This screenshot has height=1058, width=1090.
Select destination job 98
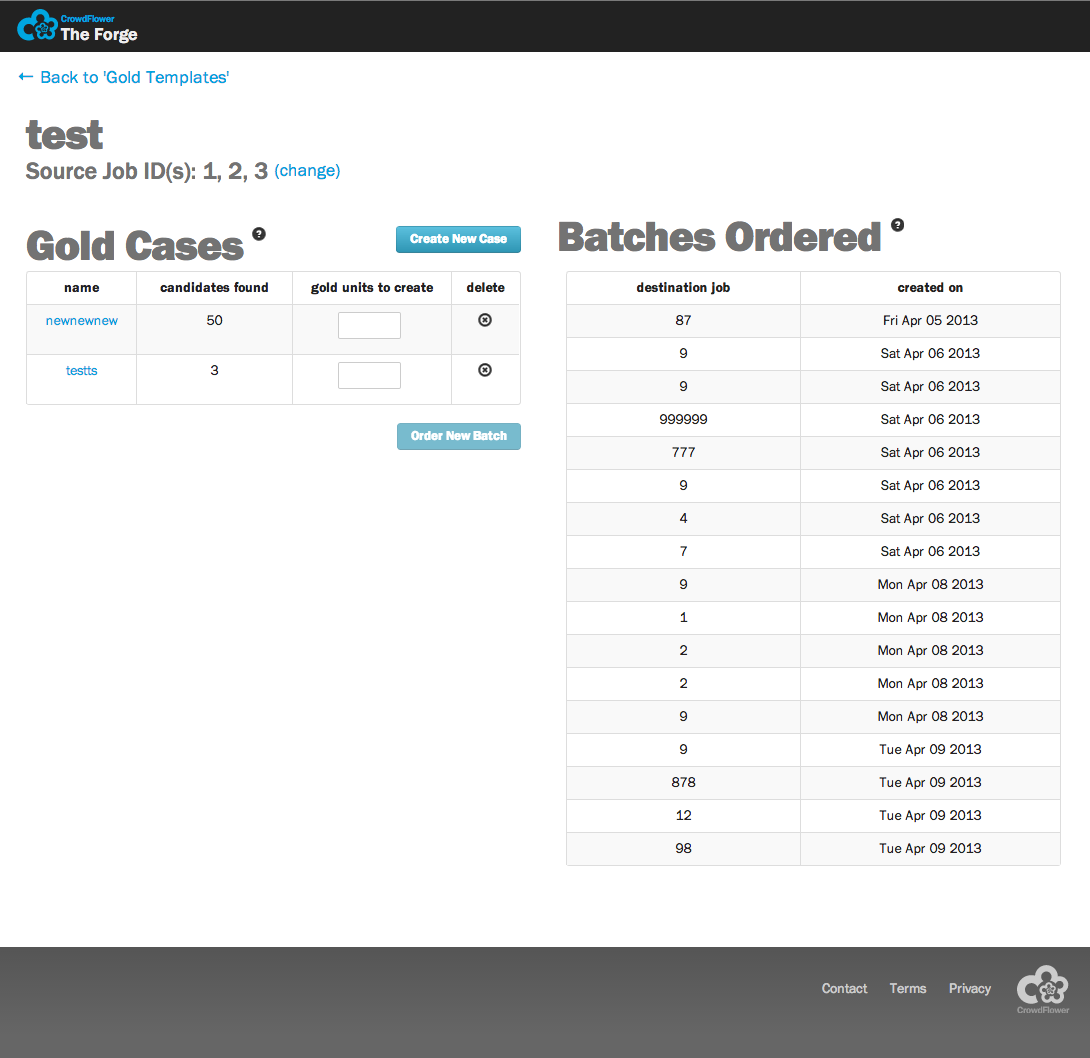point(683,848)
